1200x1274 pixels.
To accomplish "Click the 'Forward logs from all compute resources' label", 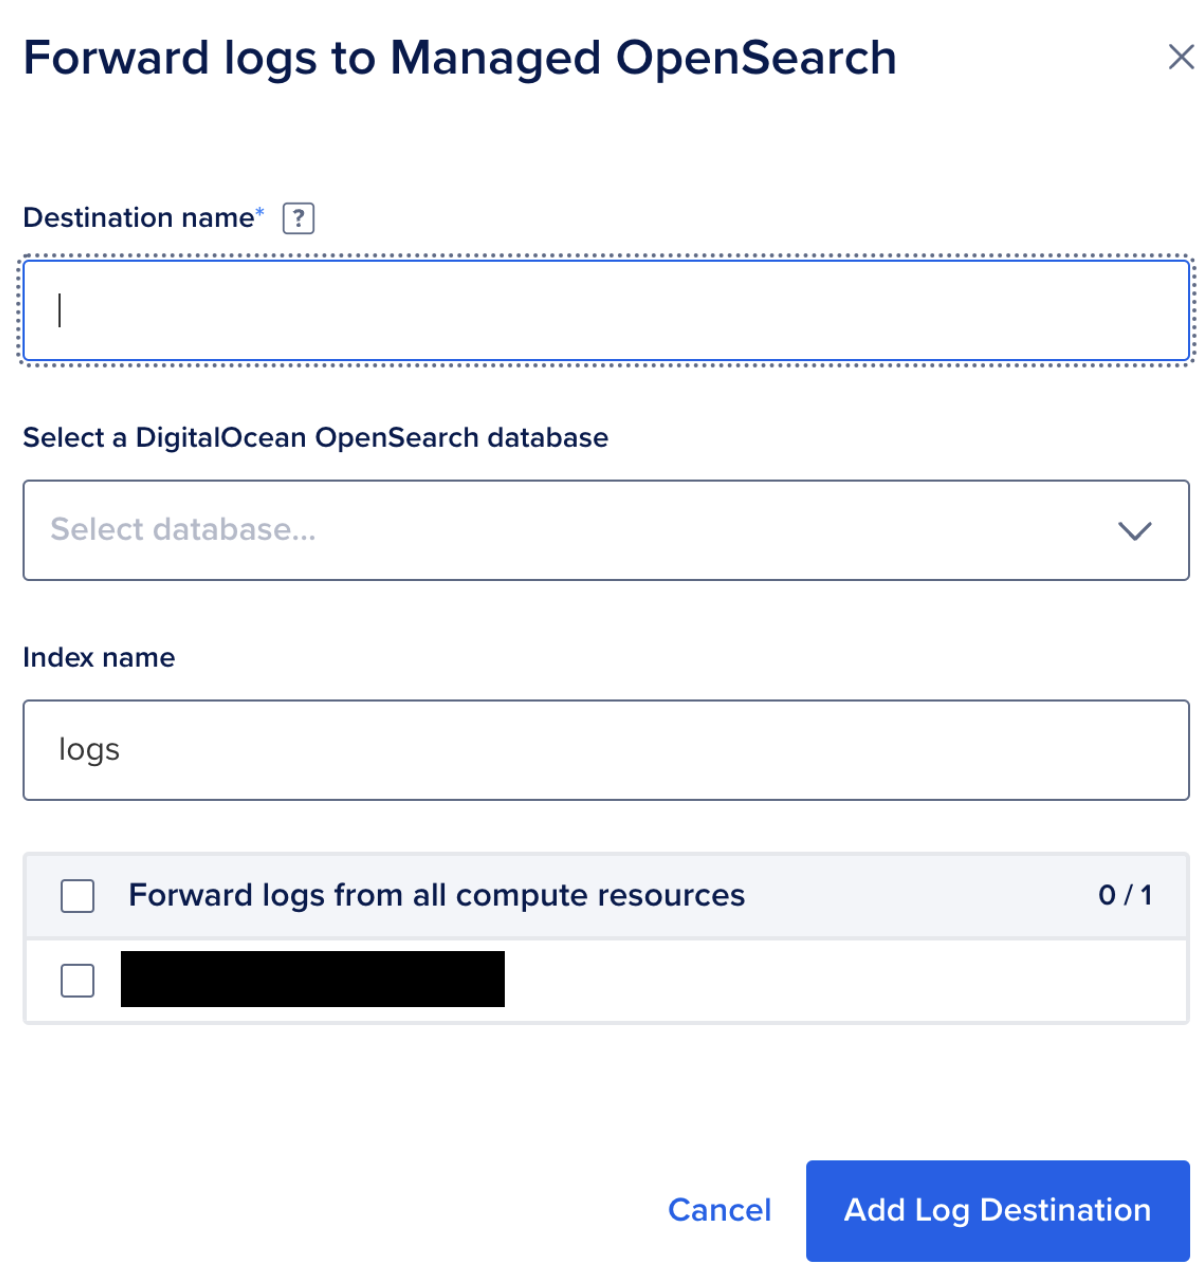I will 437,895.
